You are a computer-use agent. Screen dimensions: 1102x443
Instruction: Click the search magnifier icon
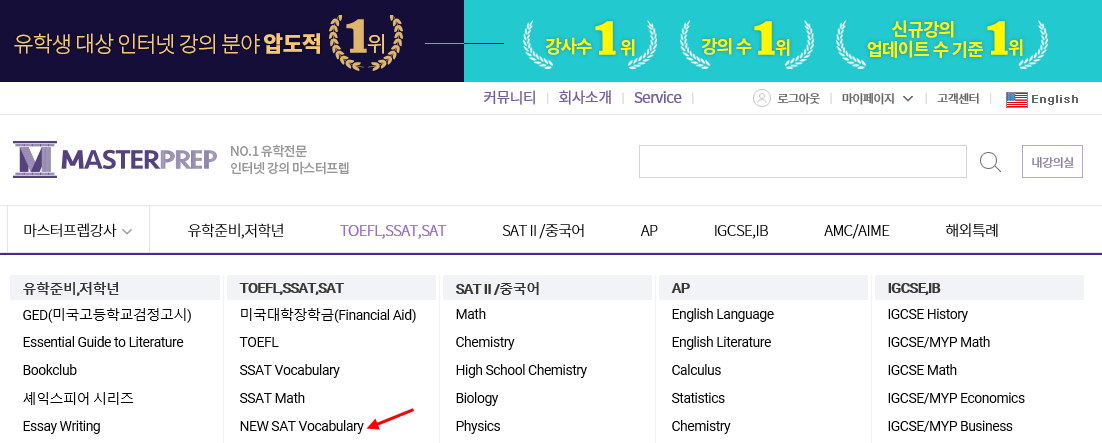point(990,162)
